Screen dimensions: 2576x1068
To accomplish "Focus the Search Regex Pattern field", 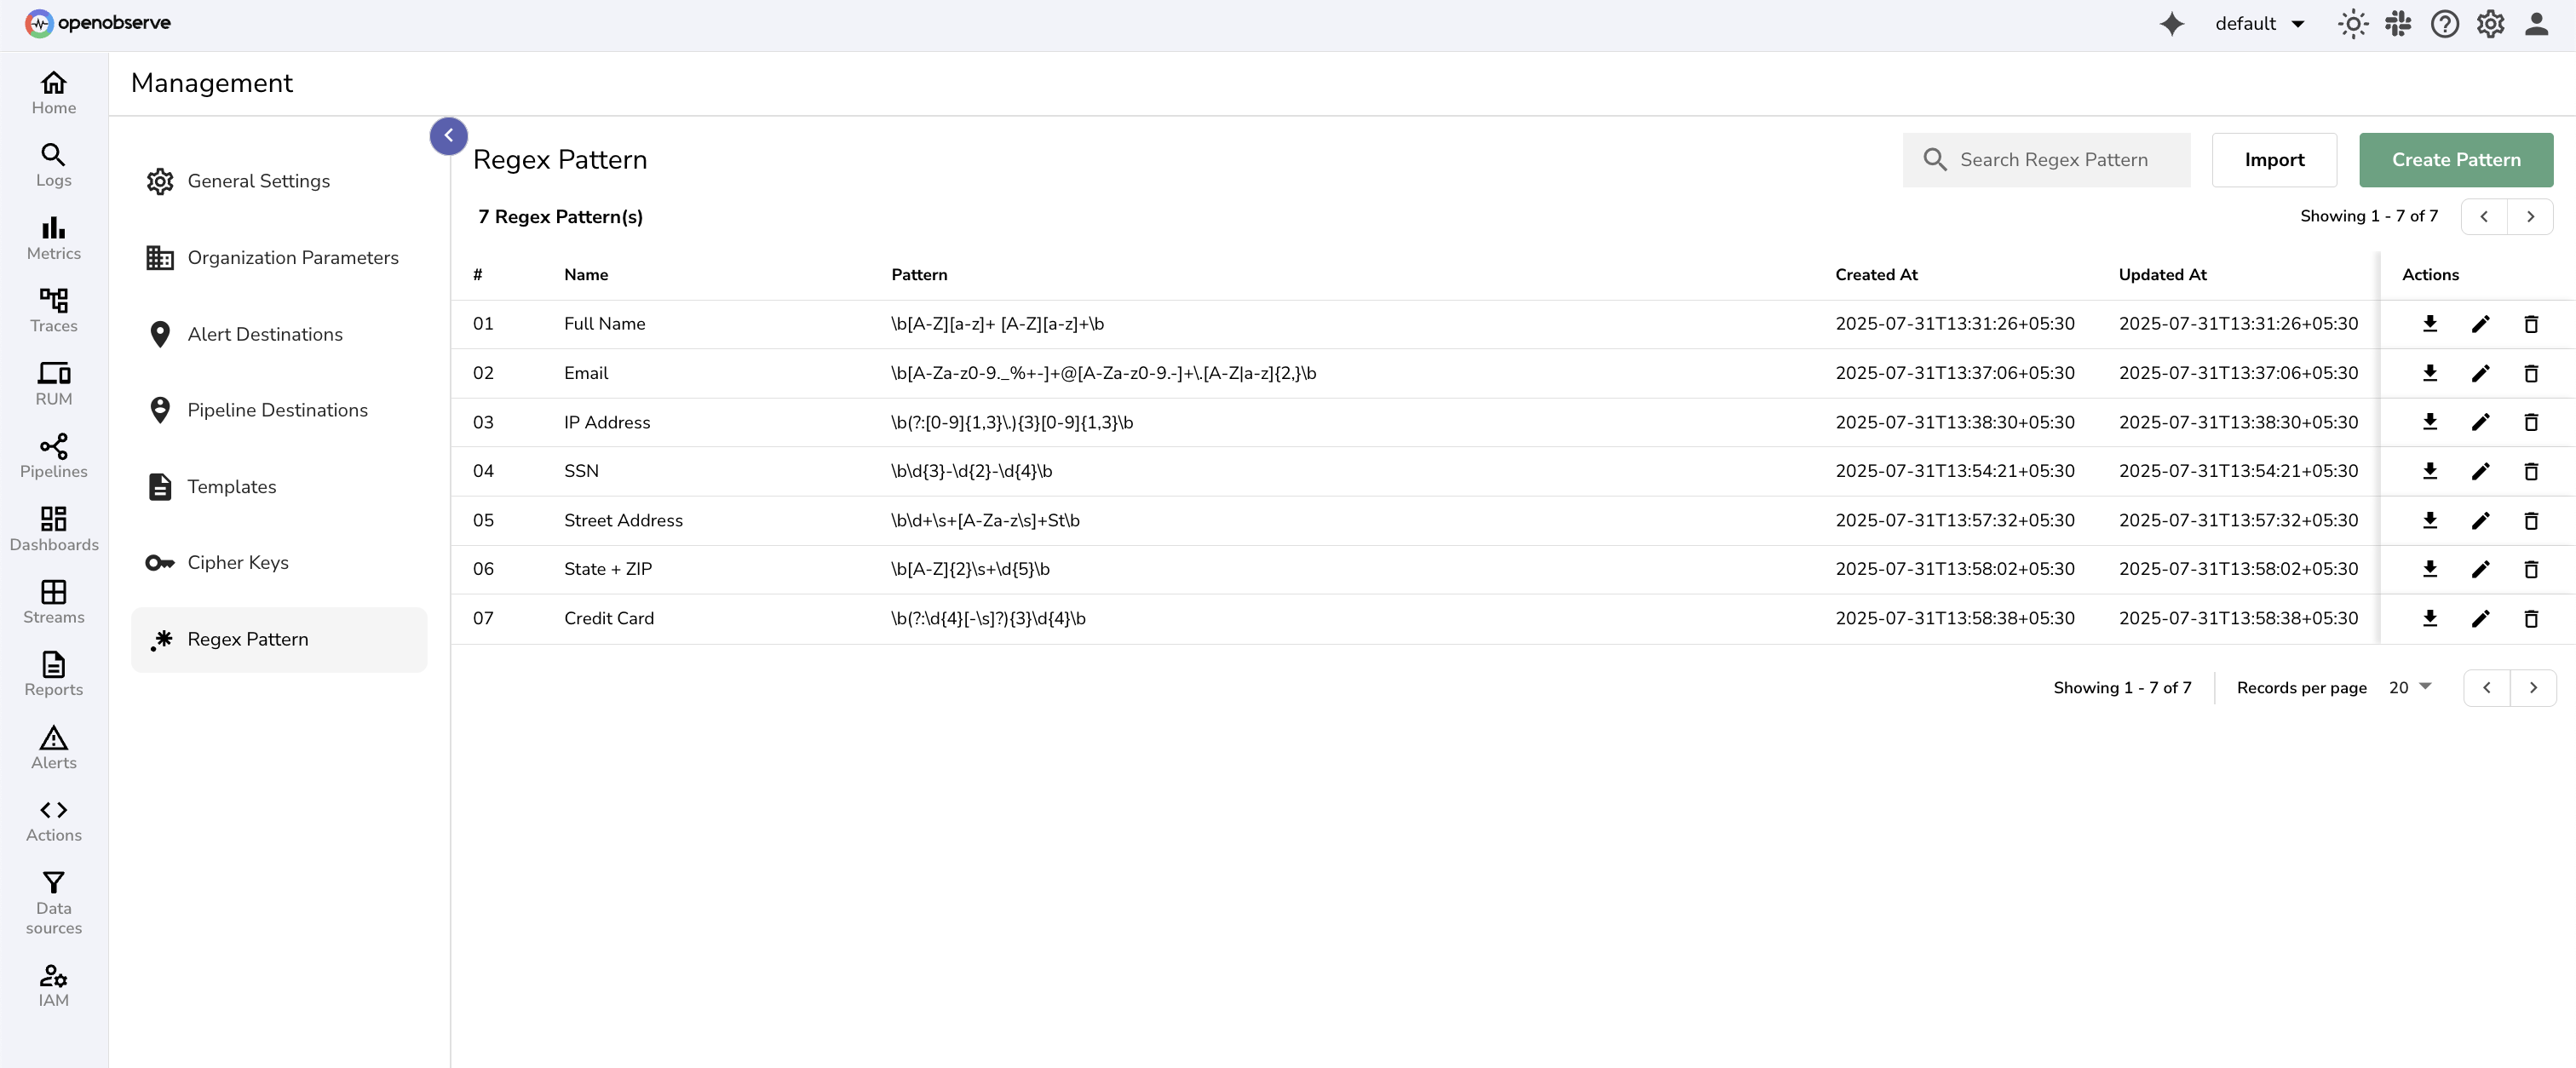I will pos(2046,160).
